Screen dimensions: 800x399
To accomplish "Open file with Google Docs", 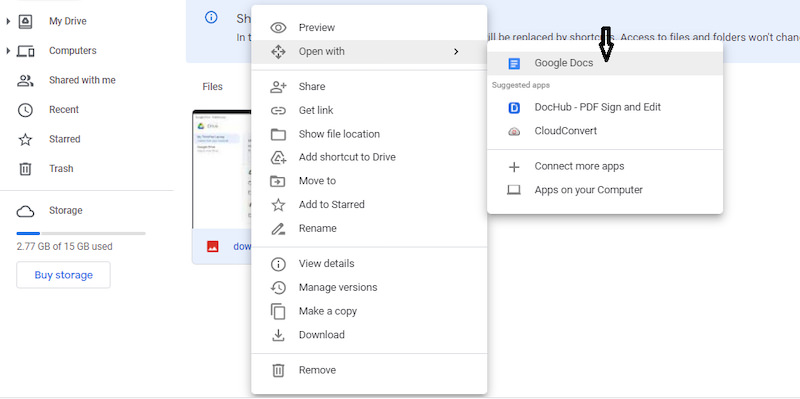I will (605, 63).
